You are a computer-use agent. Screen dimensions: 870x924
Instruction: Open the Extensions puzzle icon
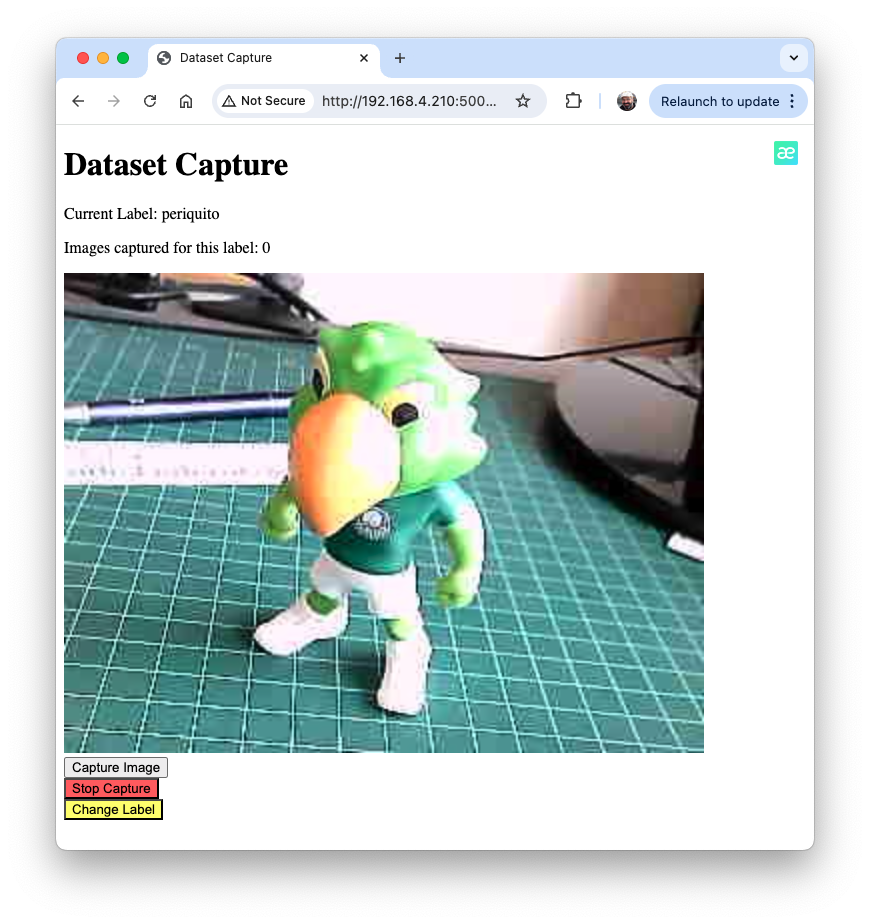573,101
